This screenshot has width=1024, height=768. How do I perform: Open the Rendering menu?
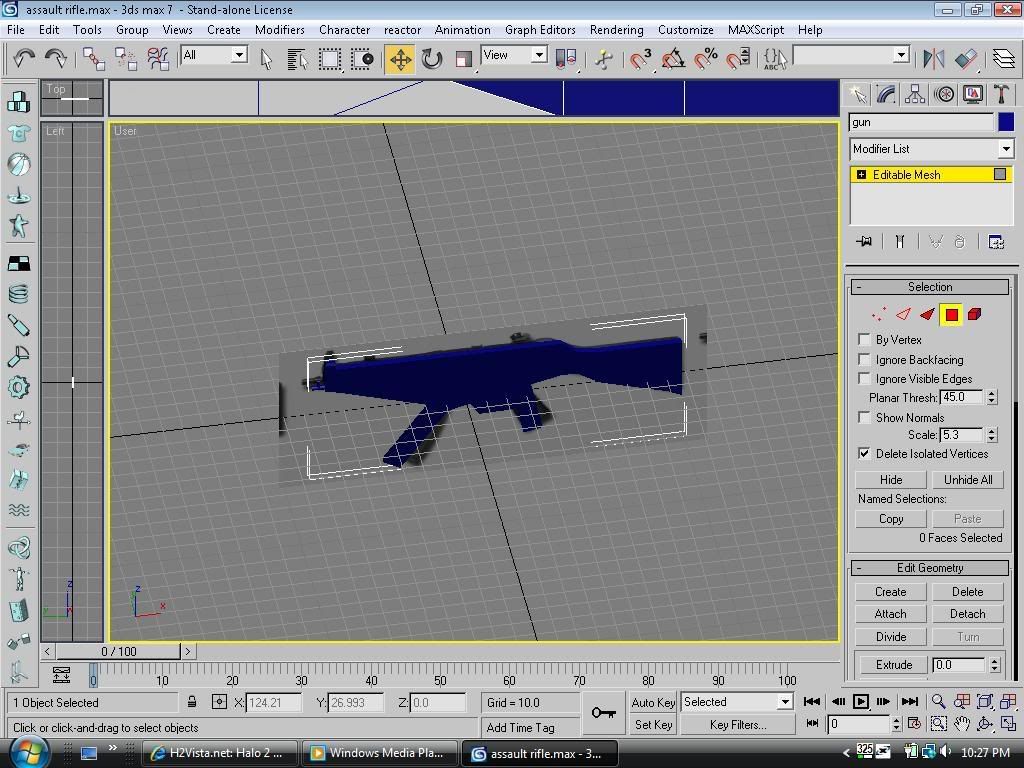pyautogui.click(x=616, y=30)
